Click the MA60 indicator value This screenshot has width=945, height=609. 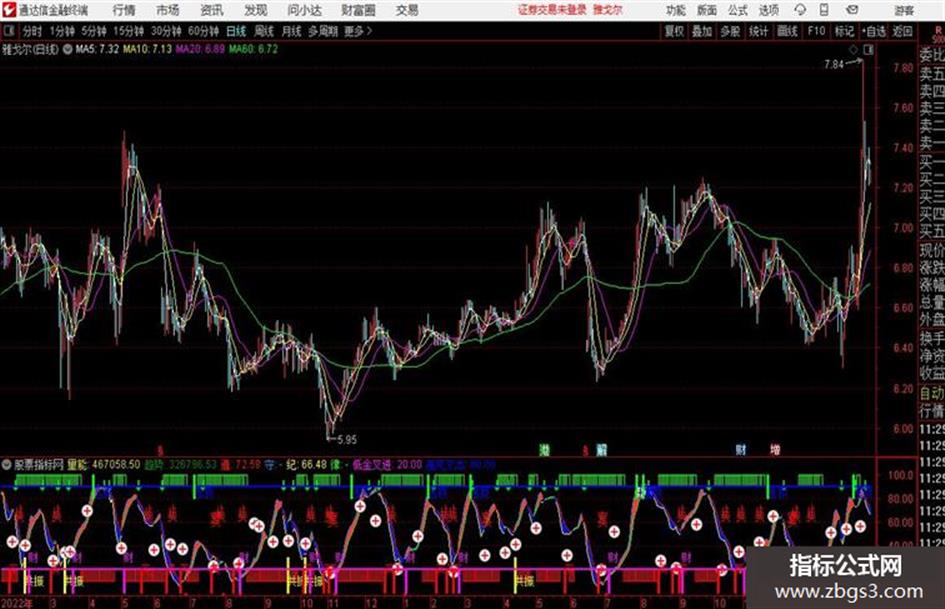point(253,49)
